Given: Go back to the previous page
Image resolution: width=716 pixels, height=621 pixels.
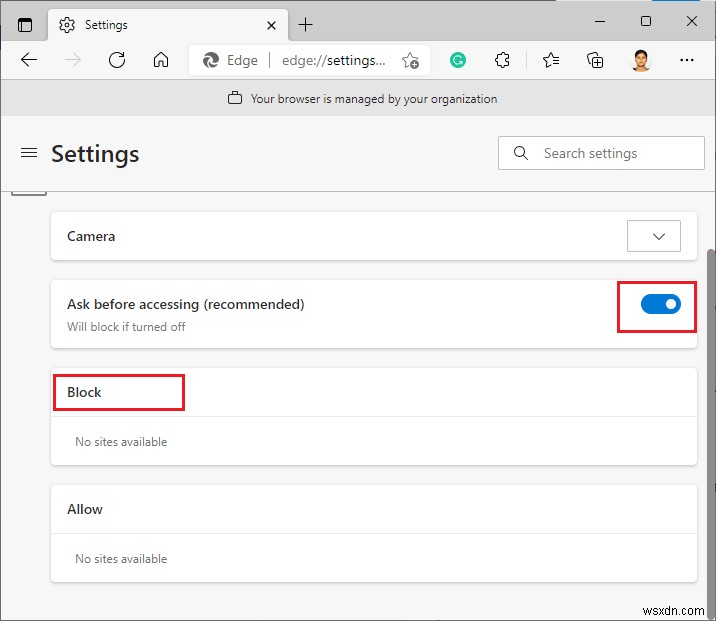Looking at the screenshot, I should (x=29, y=60).
